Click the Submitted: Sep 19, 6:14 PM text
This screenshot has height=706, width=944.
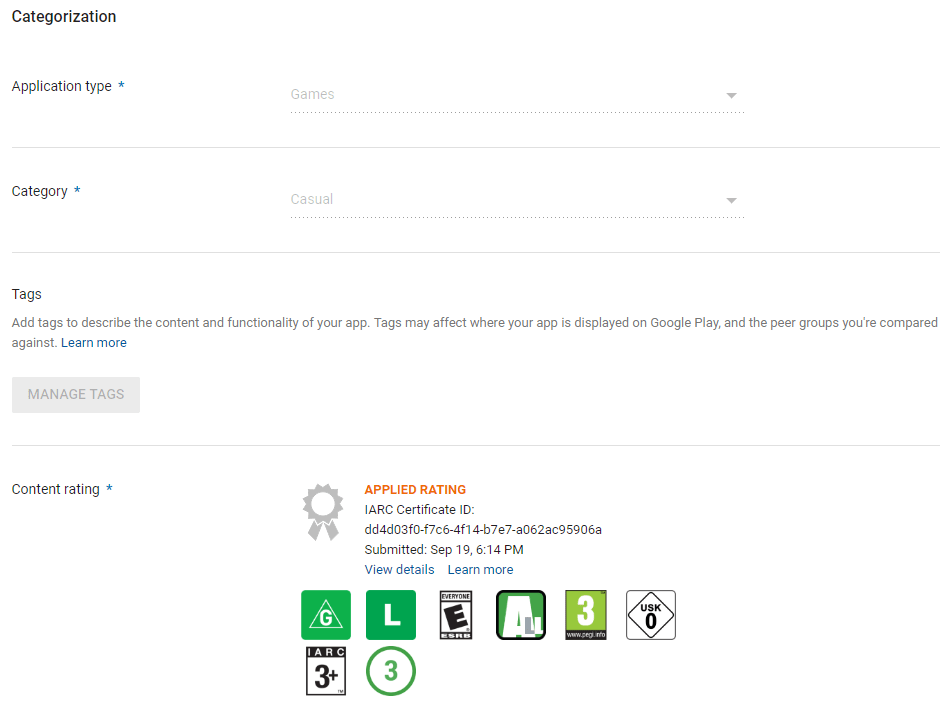[444, 550]
